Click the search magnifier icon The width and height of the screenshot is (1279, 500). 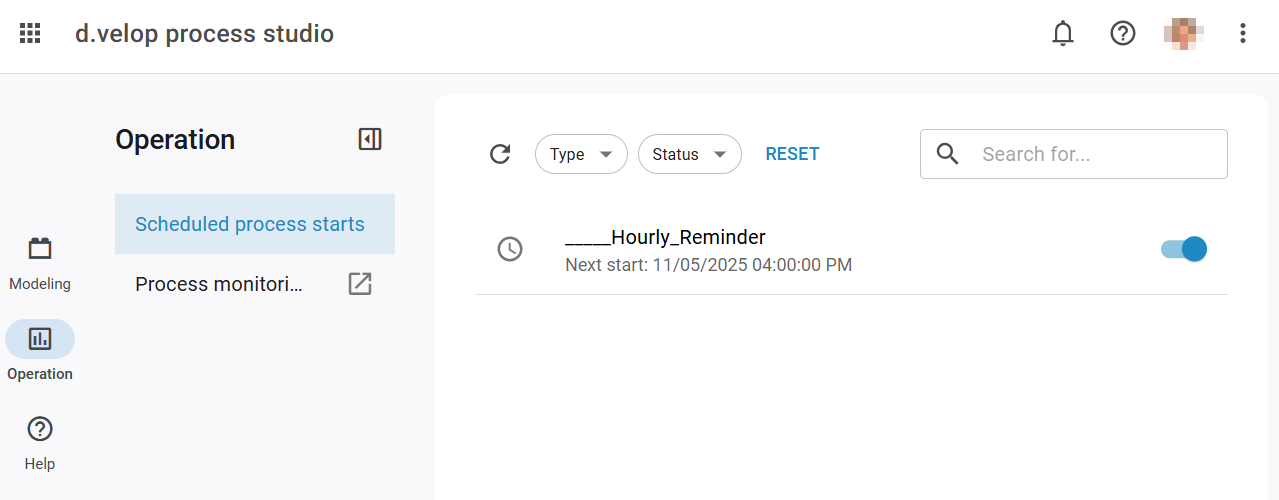tap(948, 154)
